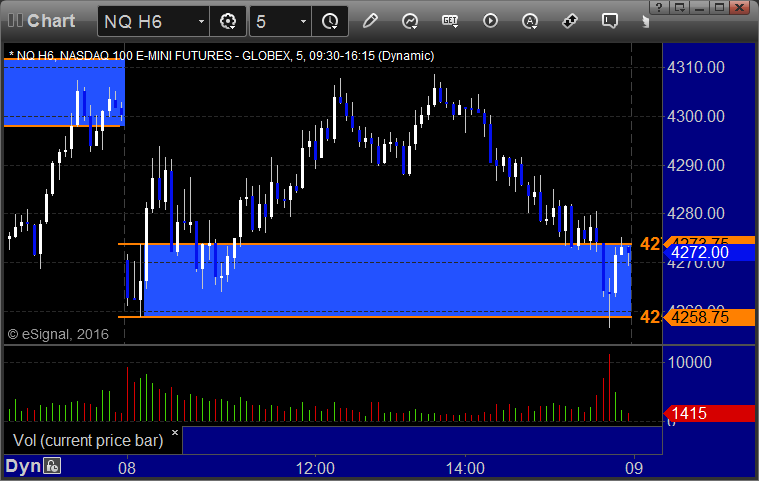This screenshot has width=759, height=481.
Task: Open the window options dropdown icon
Action: (680, 7)
